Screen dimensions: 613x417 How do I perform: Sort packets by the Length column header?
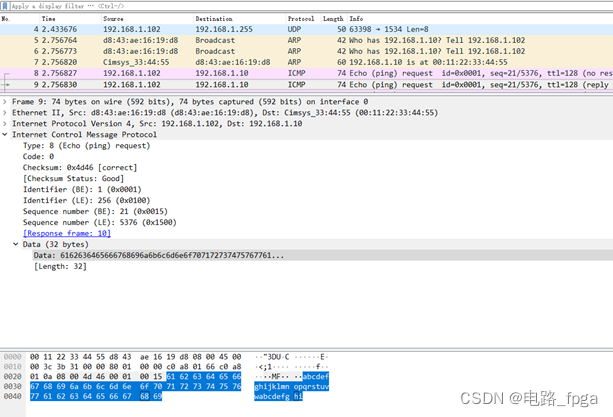(x=333, y=19)
